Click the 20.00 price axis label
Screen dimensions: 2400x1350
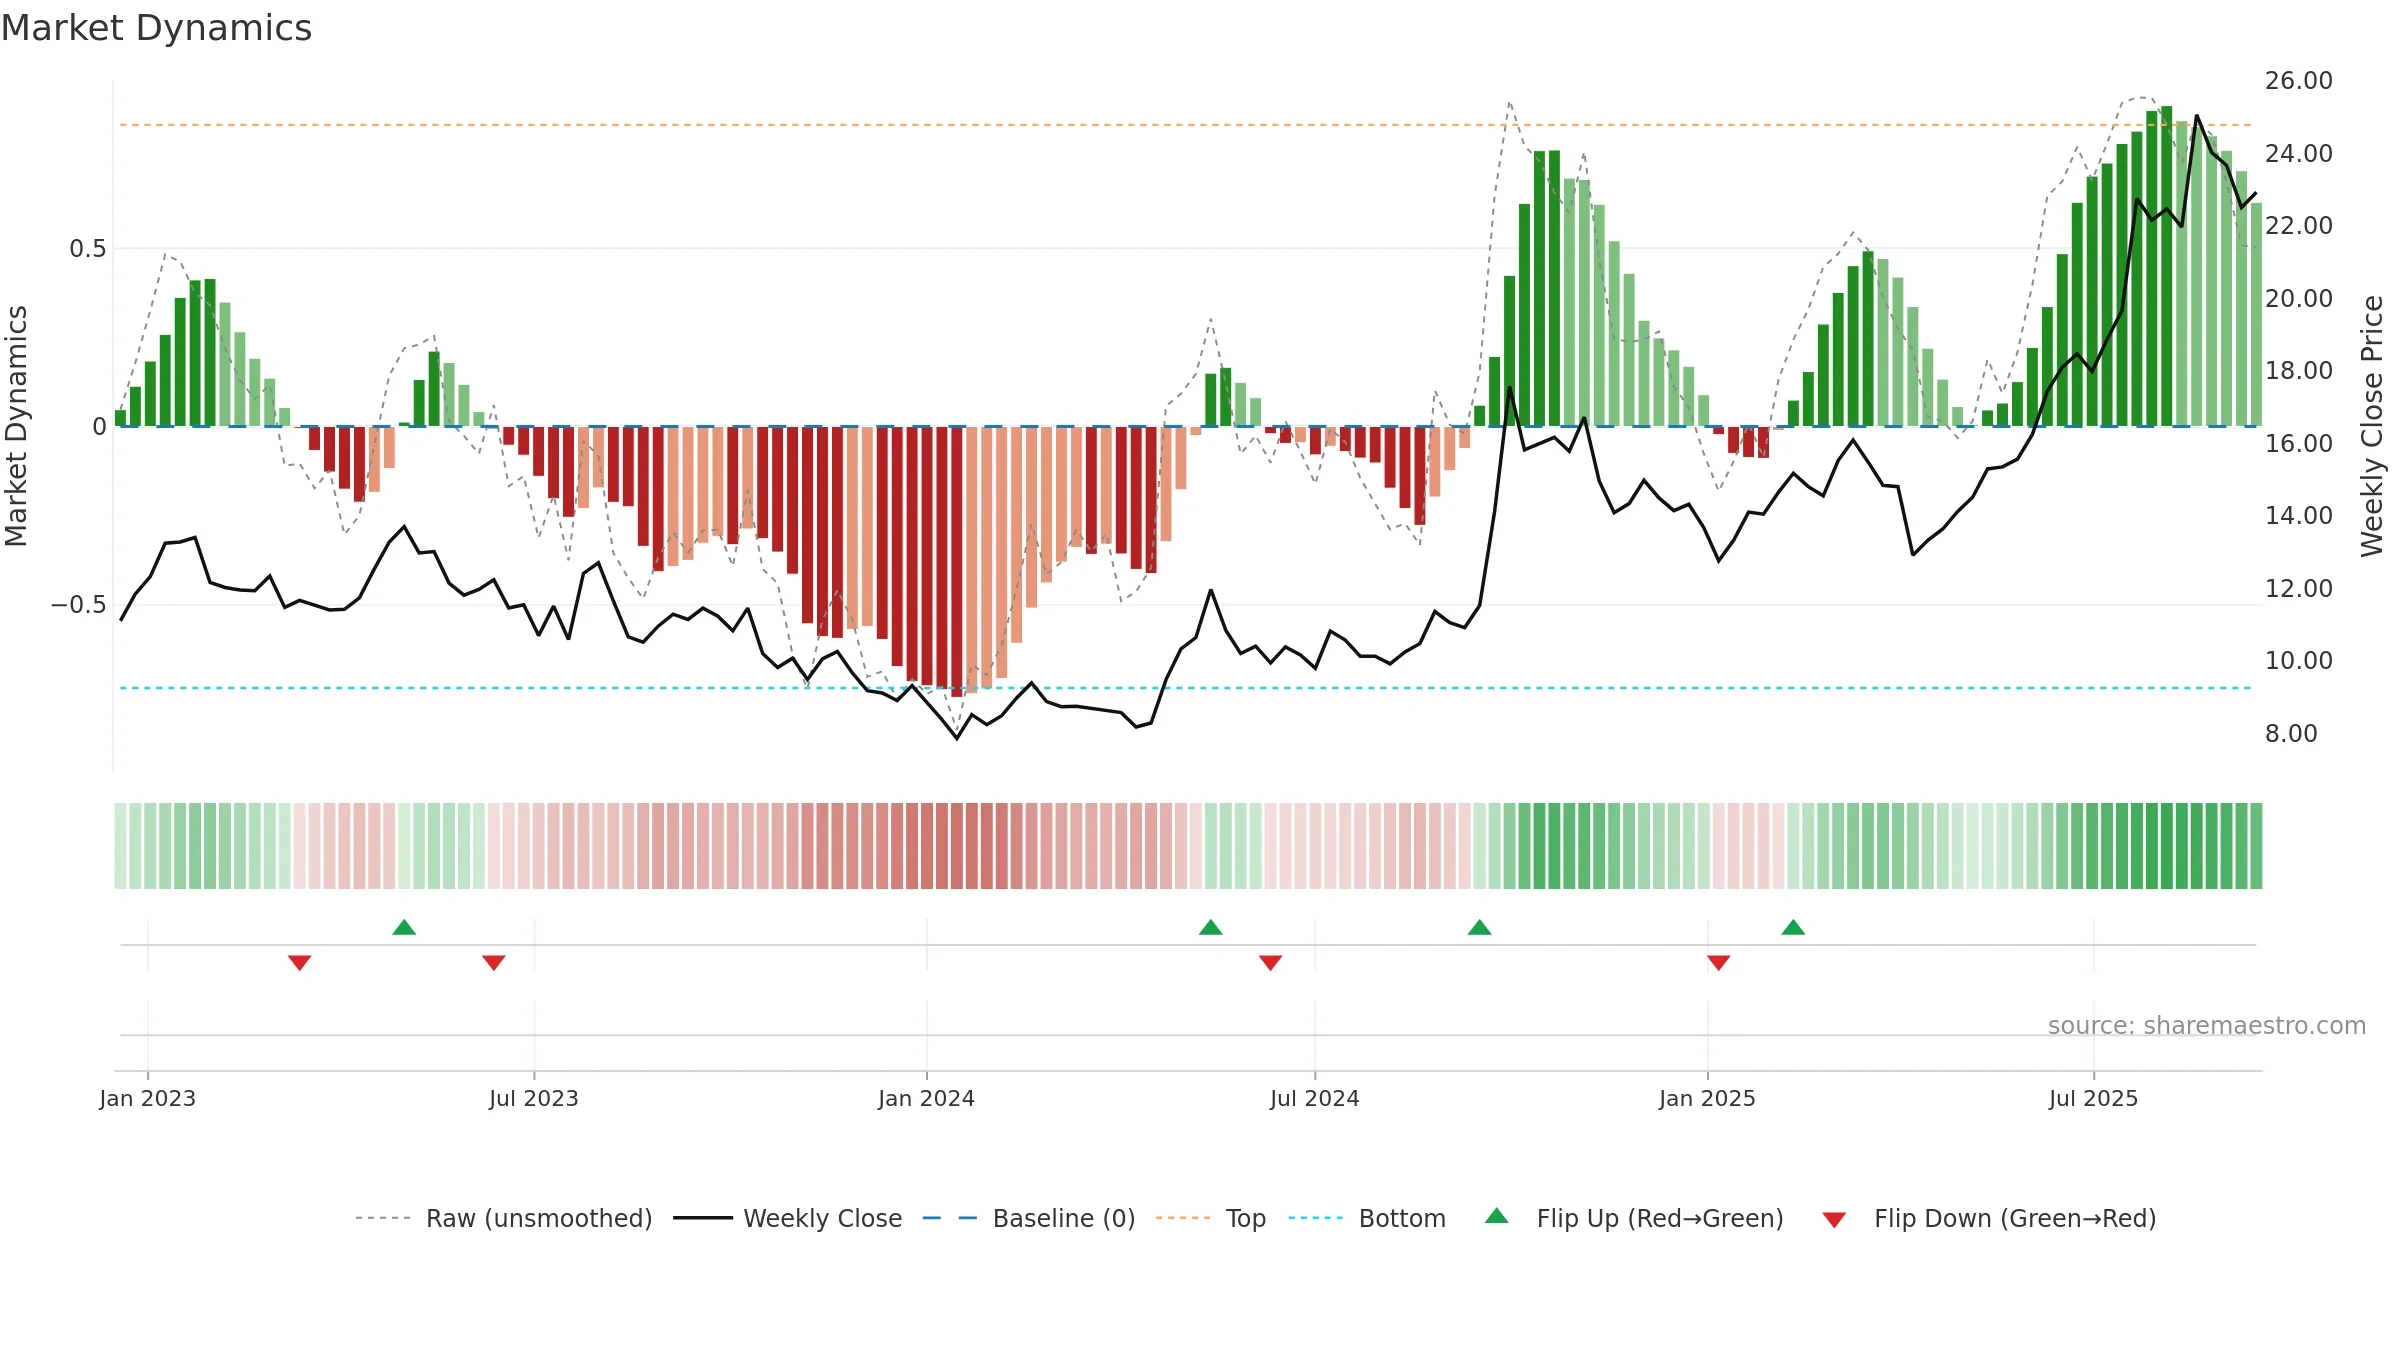pos(2299,298)
